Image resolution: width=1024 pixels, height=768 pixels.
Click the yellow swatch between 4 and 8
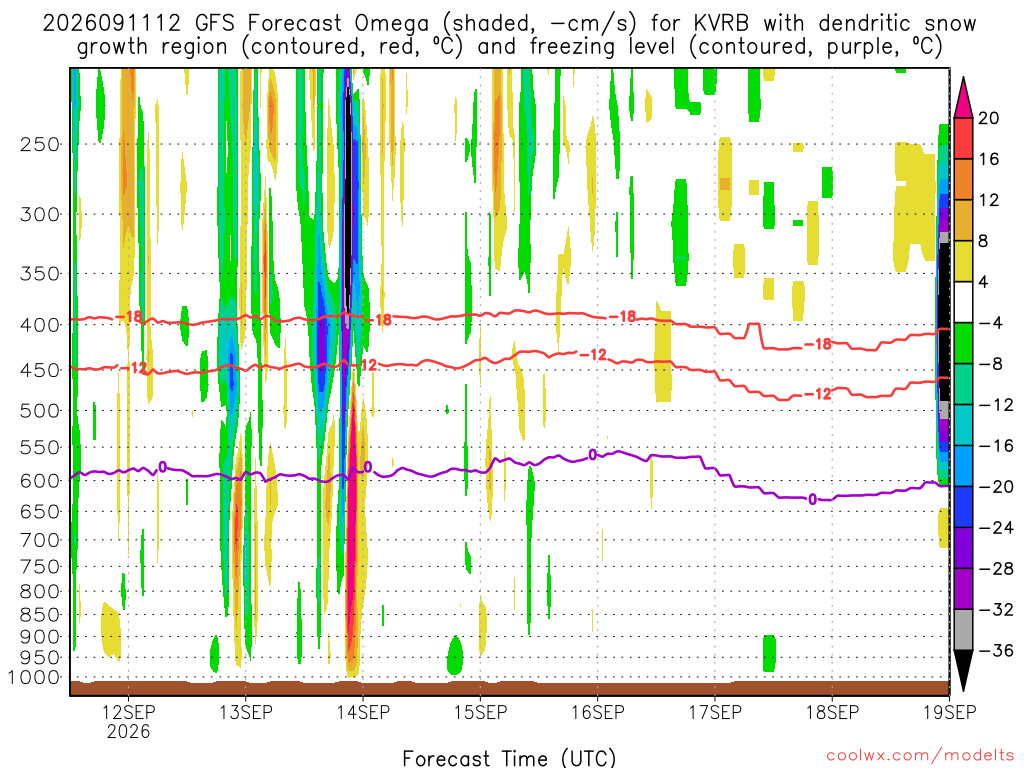click(x=963, y=261)
